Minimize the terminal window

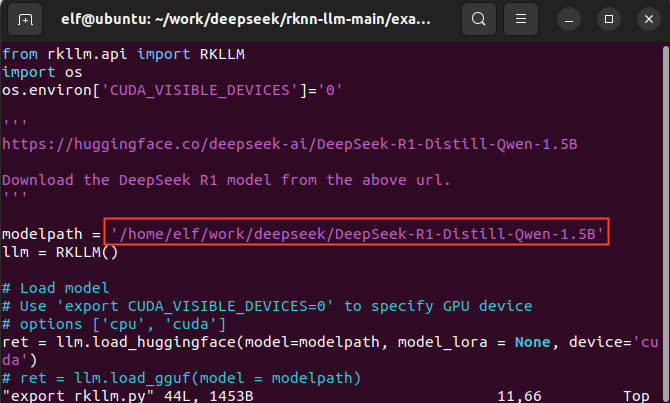pyautogui.click(x=572, y=18)
